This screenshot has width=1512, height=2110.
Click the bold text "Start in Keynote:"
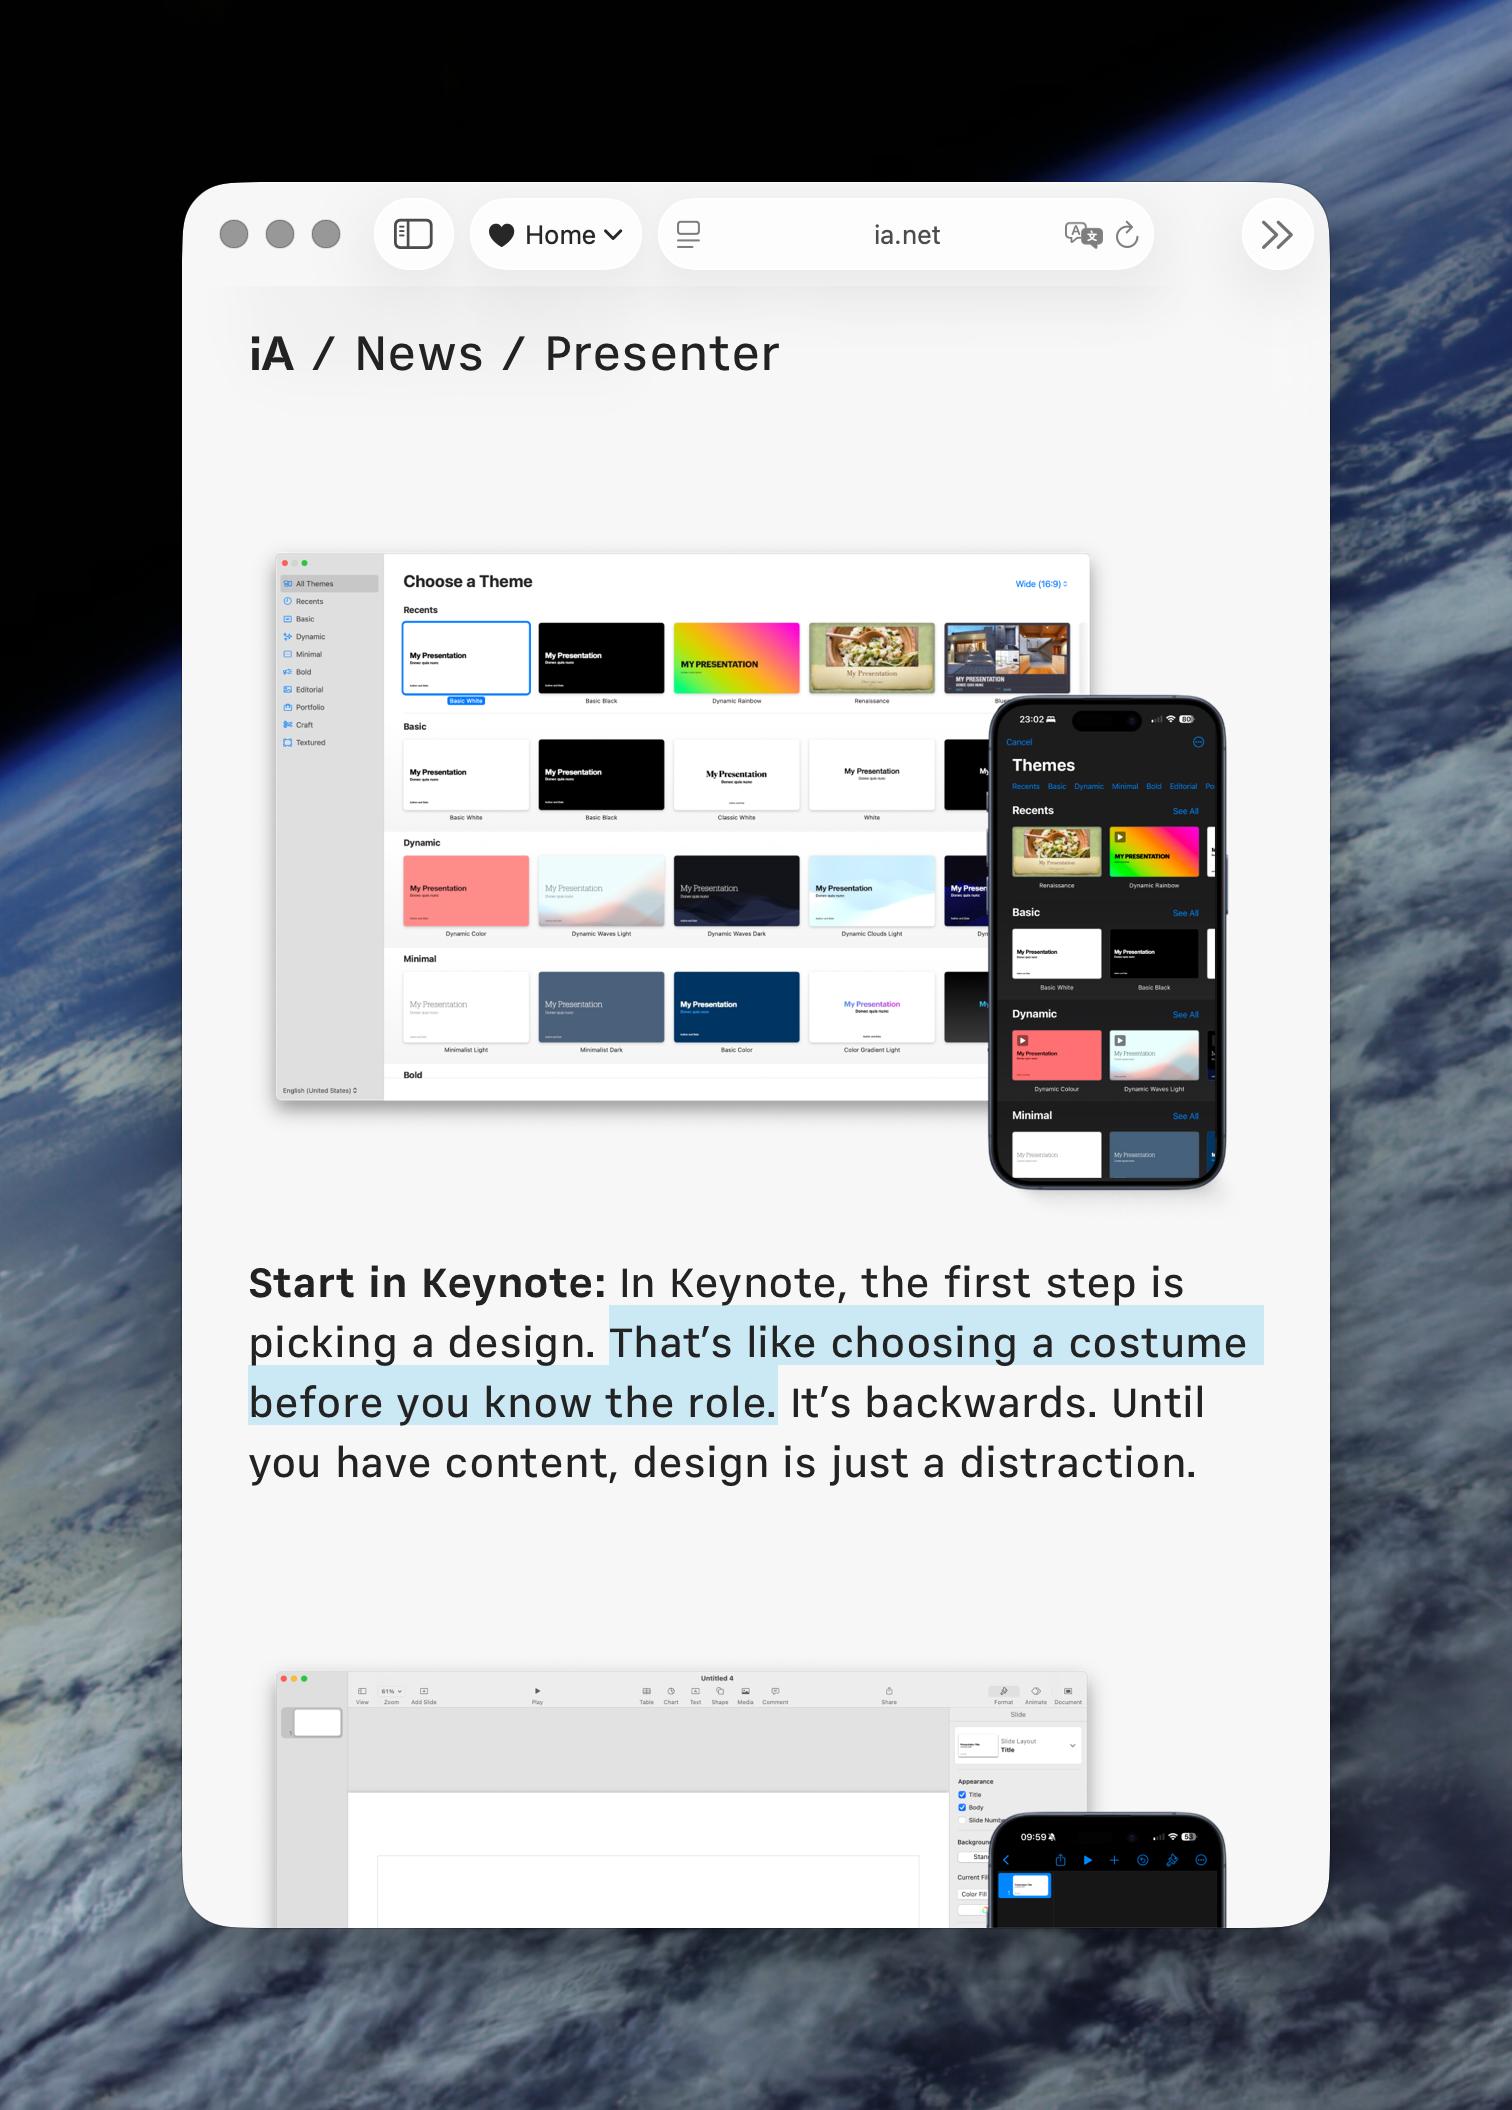427,1283
